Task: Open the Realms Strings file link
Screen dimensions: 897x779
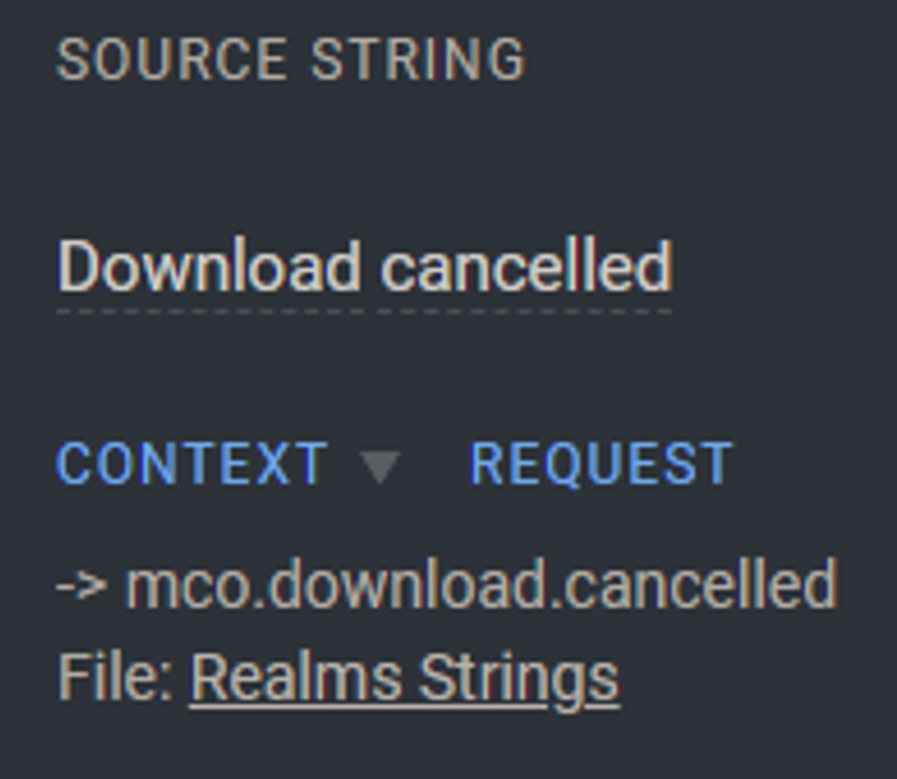Action: [404, 677]
